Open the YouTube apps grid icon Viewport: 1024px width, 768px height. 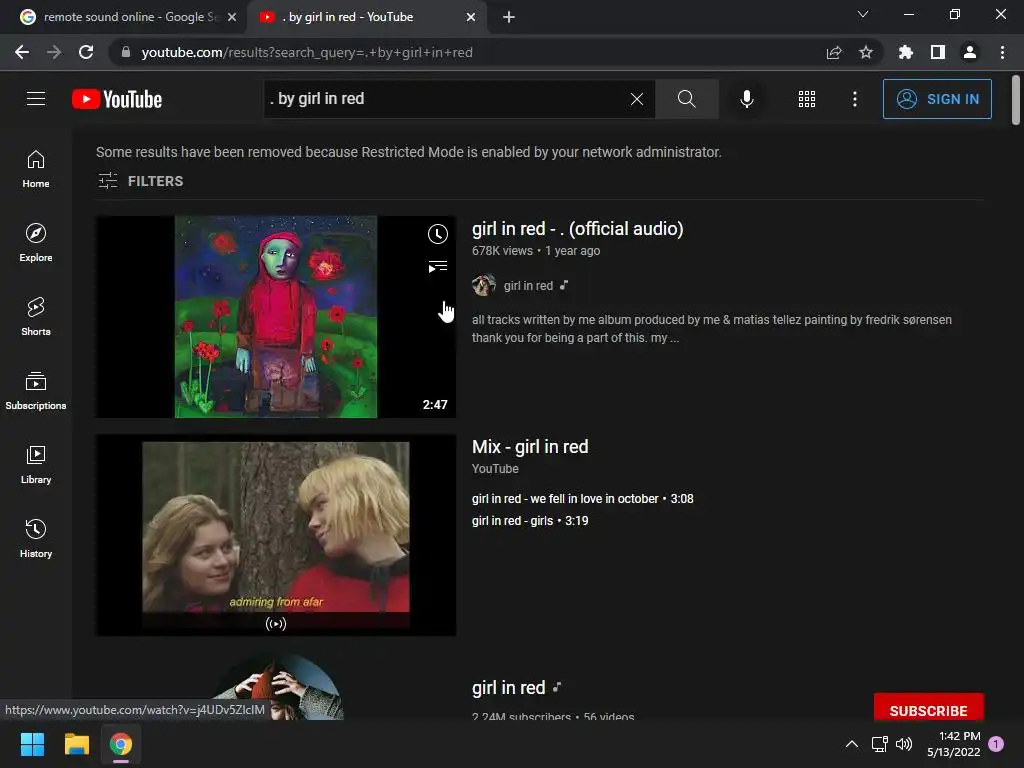[x=807, y=99]
